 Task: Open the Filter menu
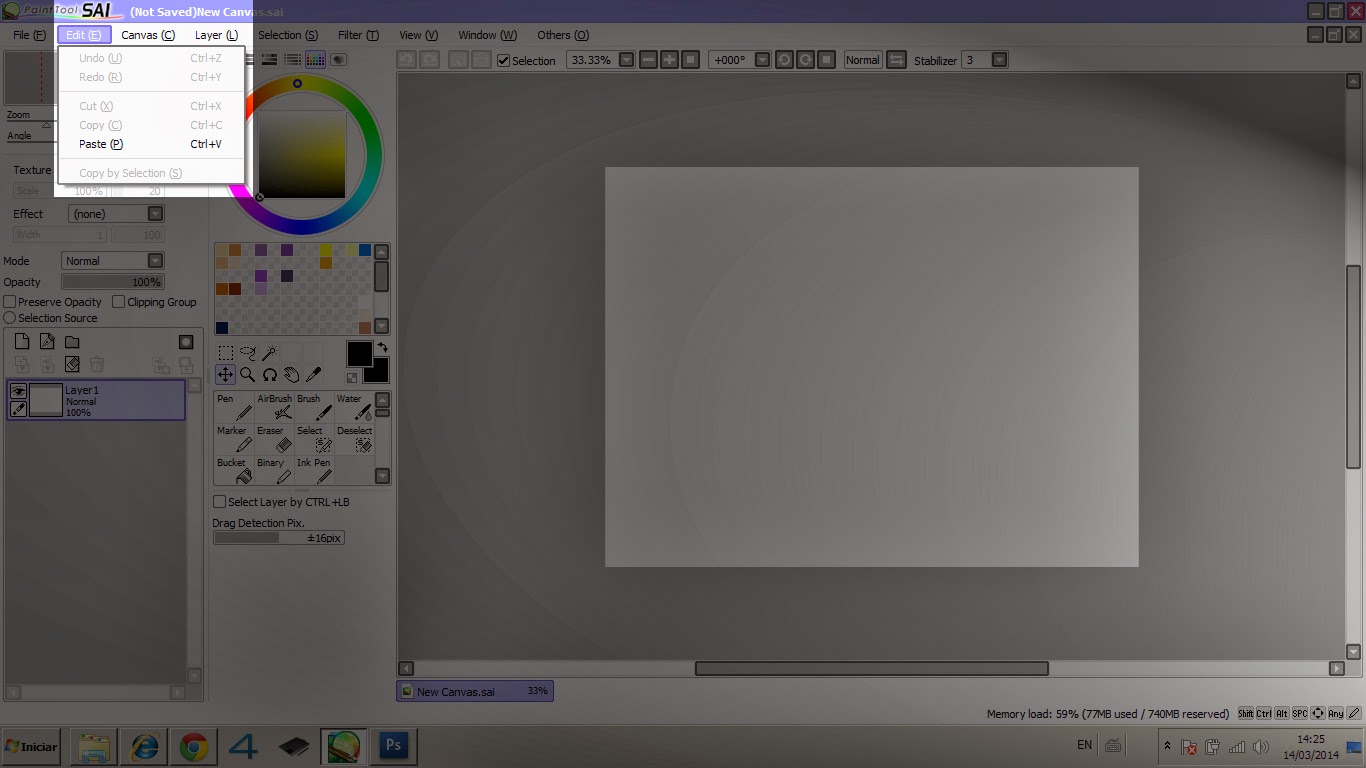357,34
